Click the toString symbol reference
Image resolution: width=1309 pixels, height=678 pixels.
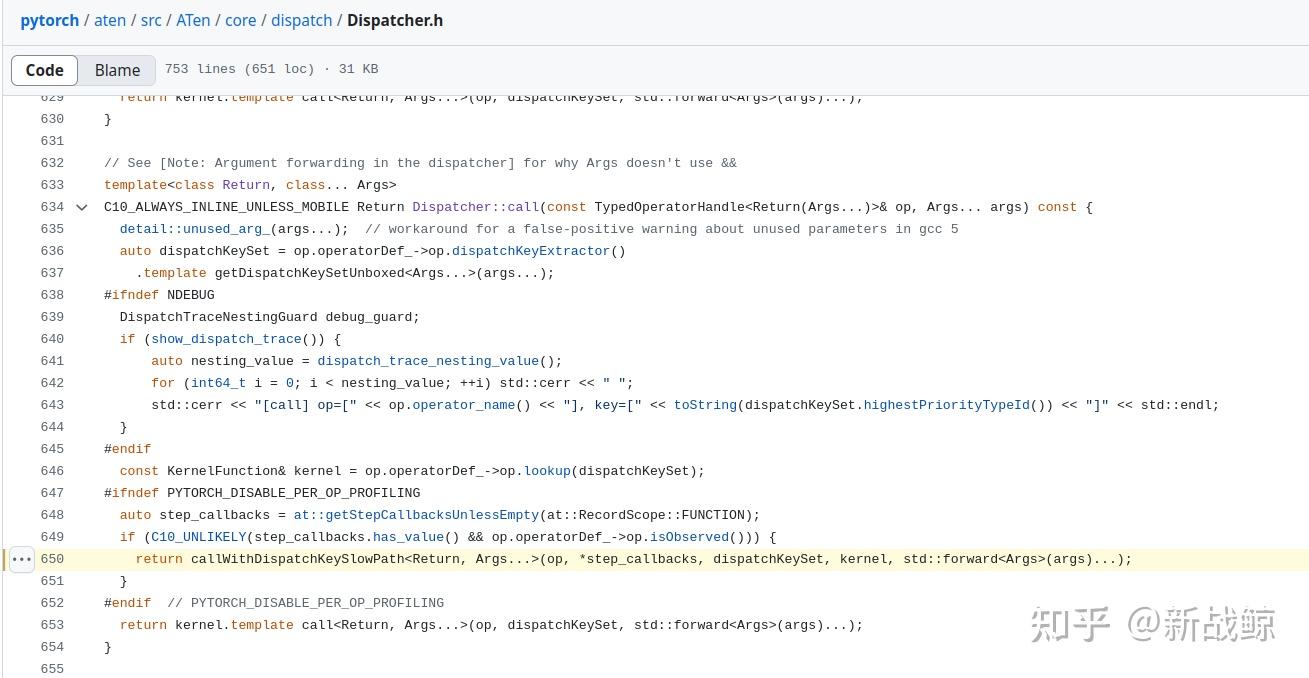(x=705, y=405)
